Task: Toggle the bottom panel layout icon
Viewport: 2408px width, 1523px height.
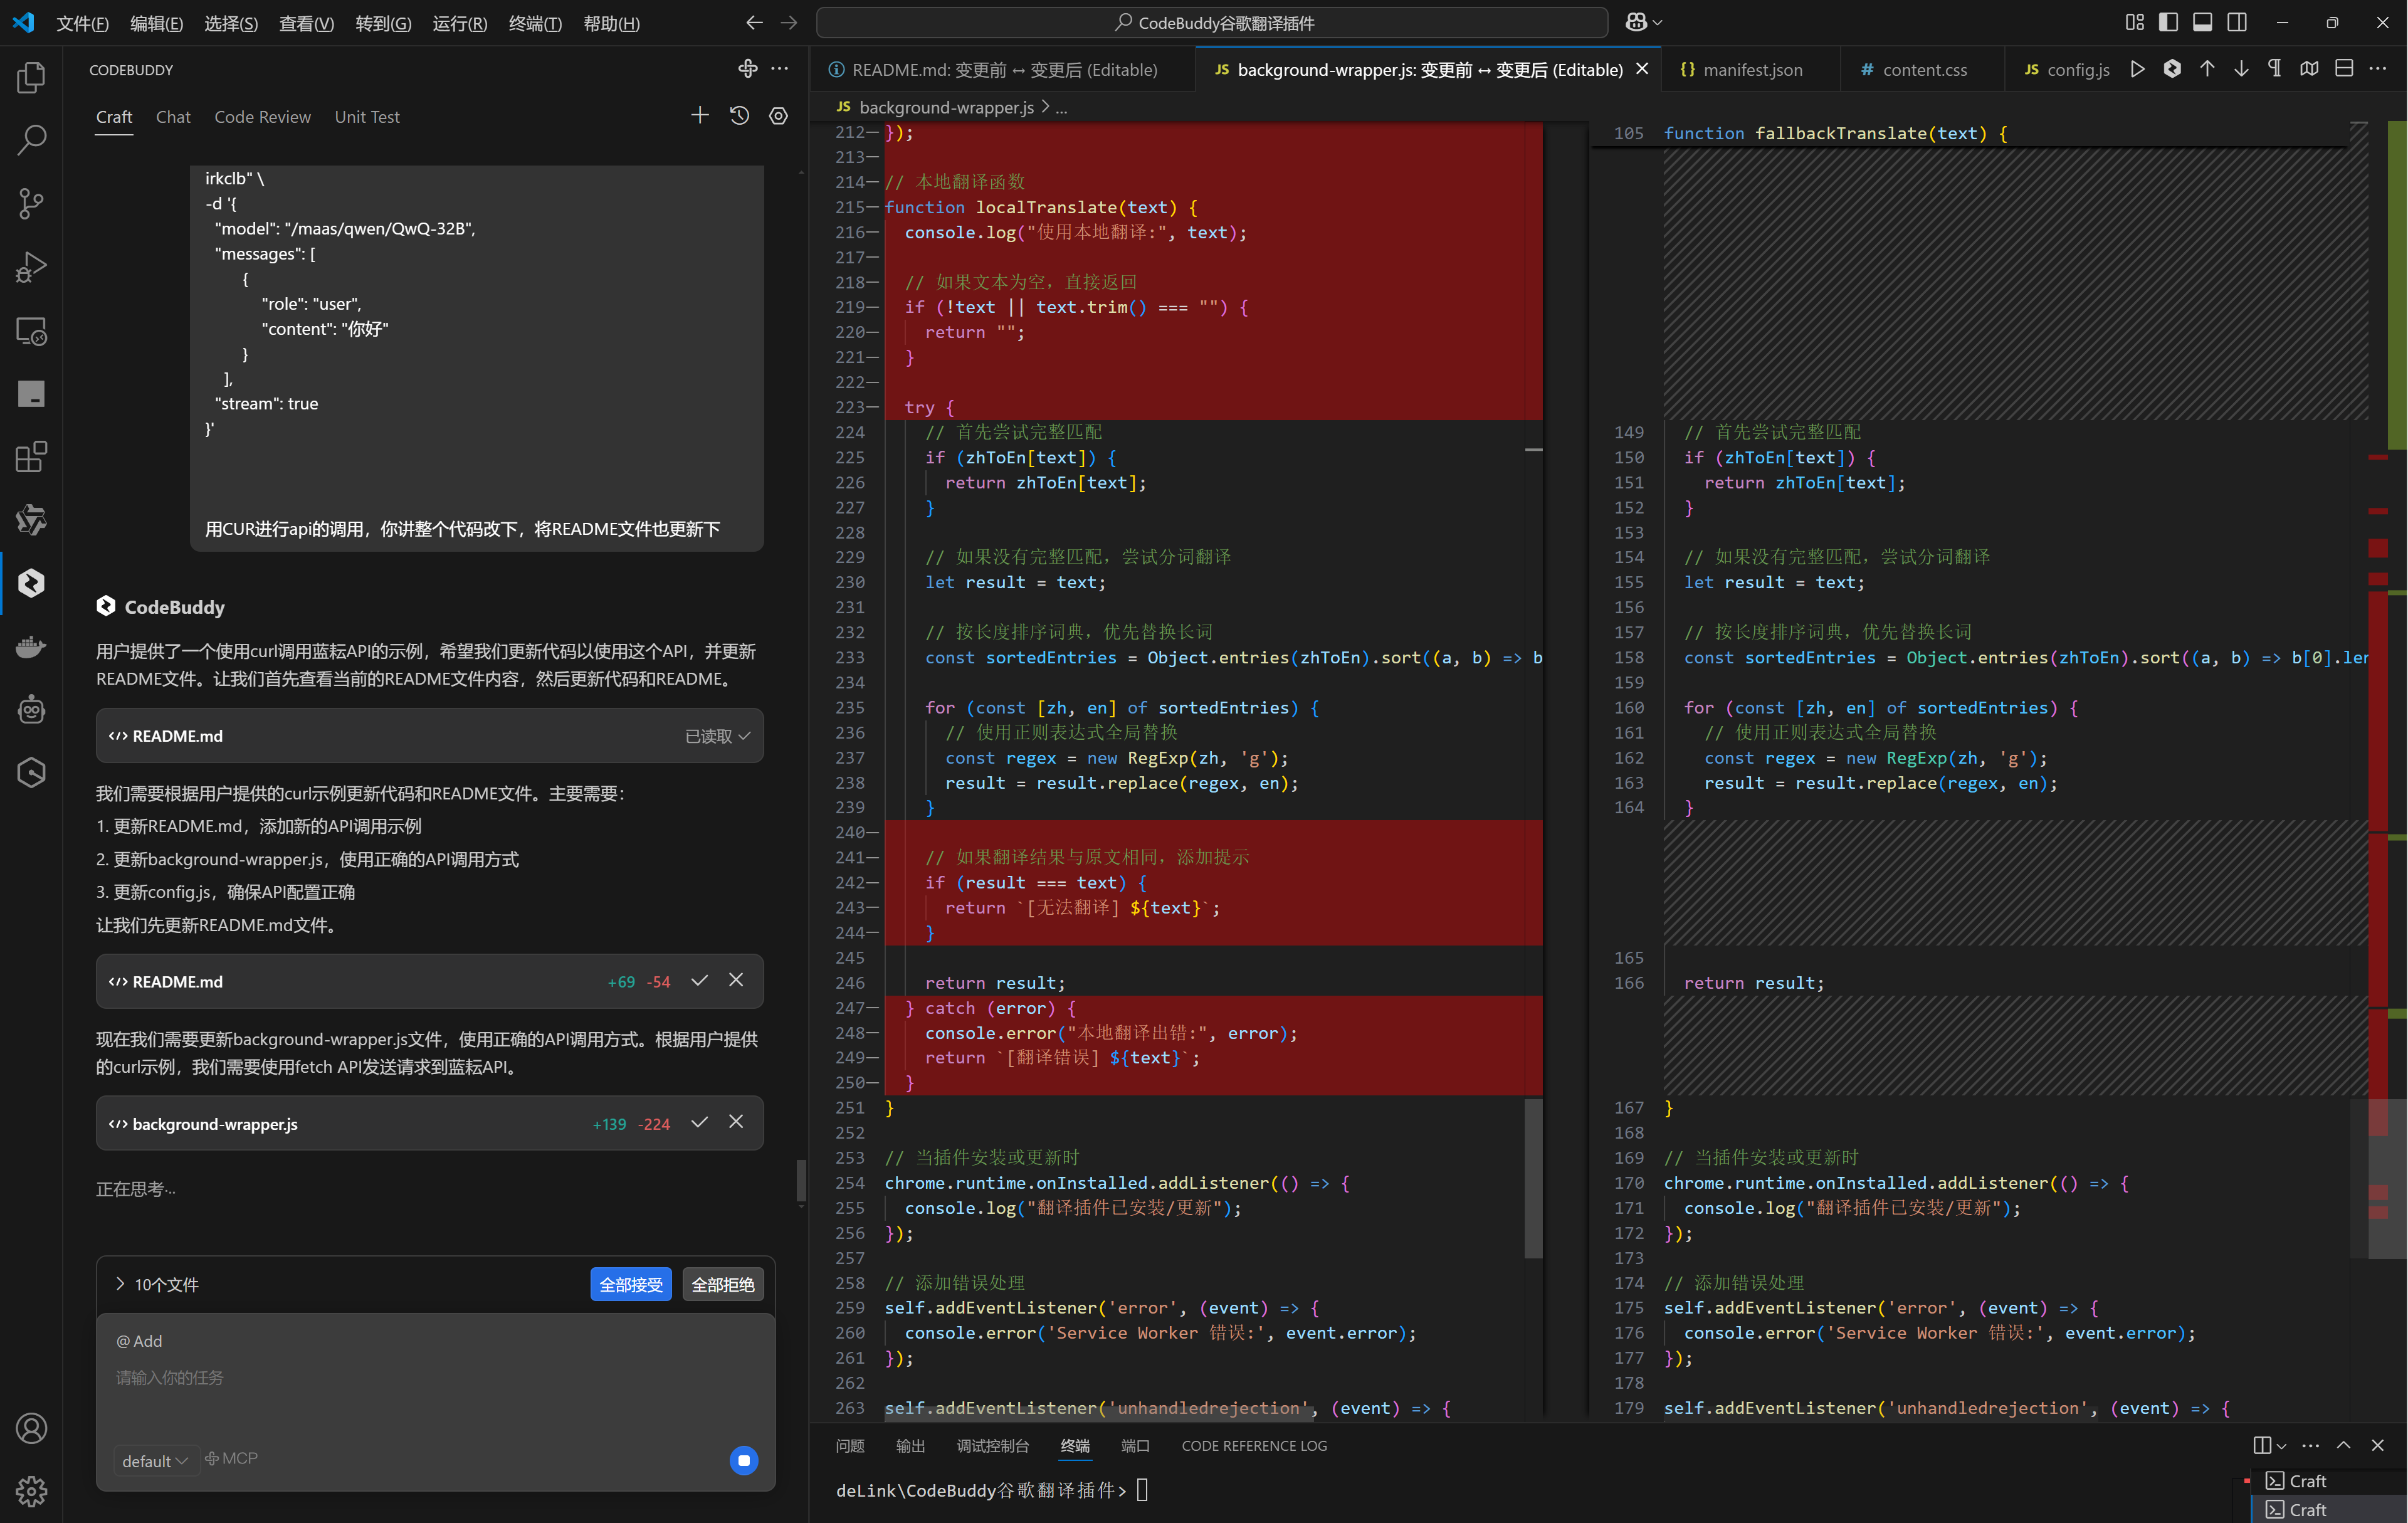Action: 2202,22
